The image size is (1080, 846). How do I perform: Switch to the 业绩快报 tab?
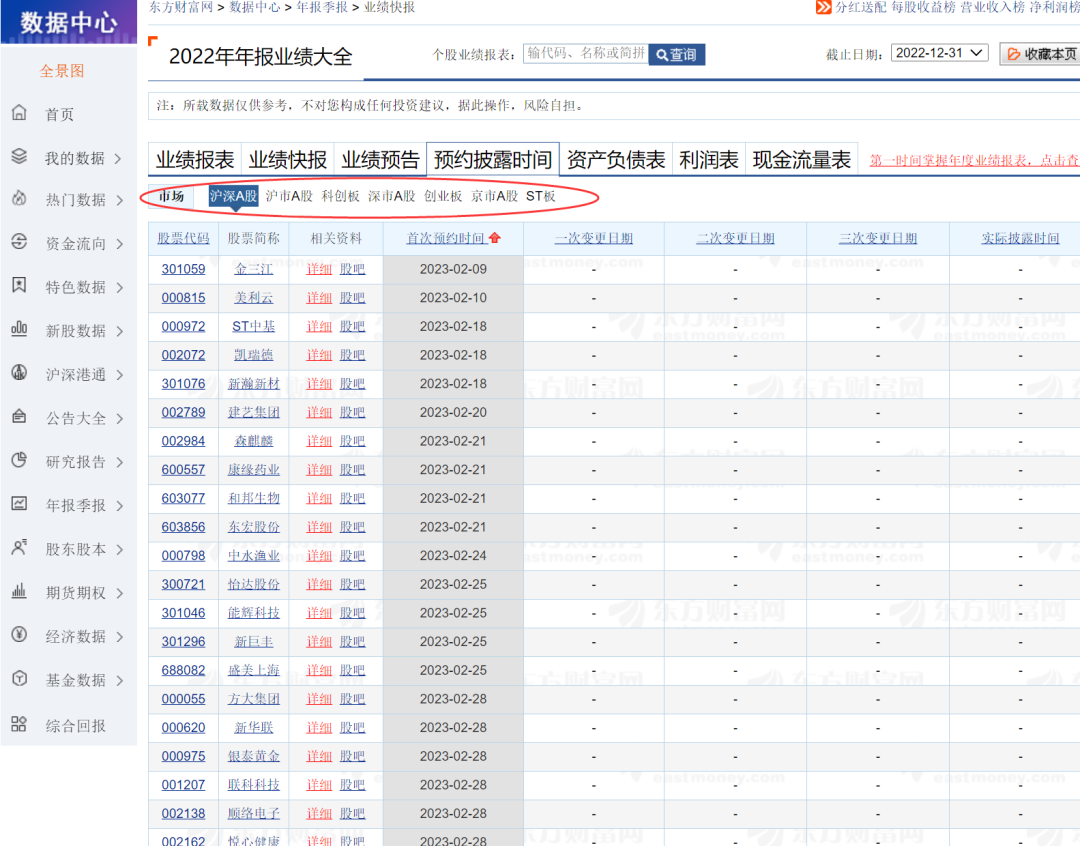pyautogui.click(x=288, y=160)
